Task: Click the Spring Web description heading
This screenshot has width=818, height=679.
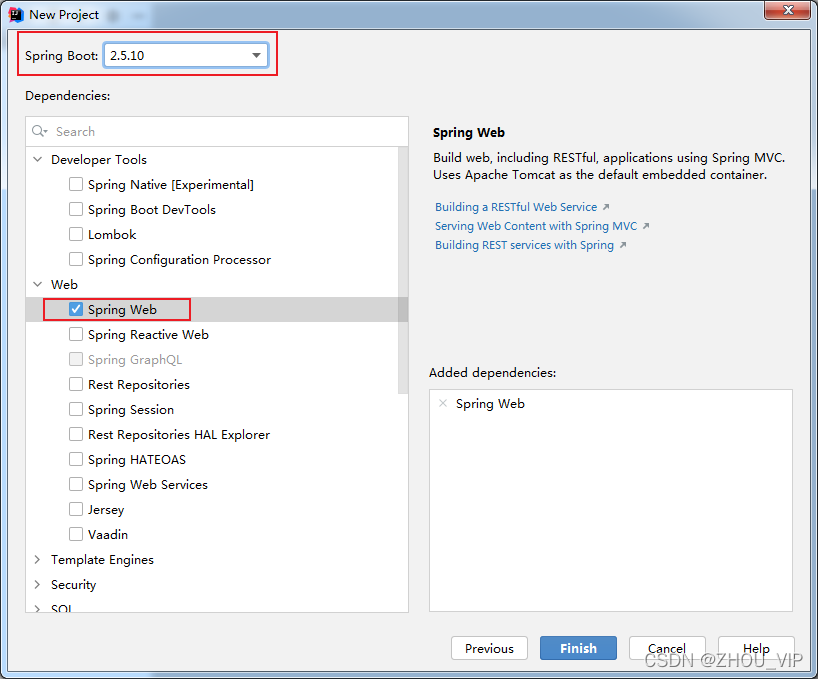Action: (468, 132)
